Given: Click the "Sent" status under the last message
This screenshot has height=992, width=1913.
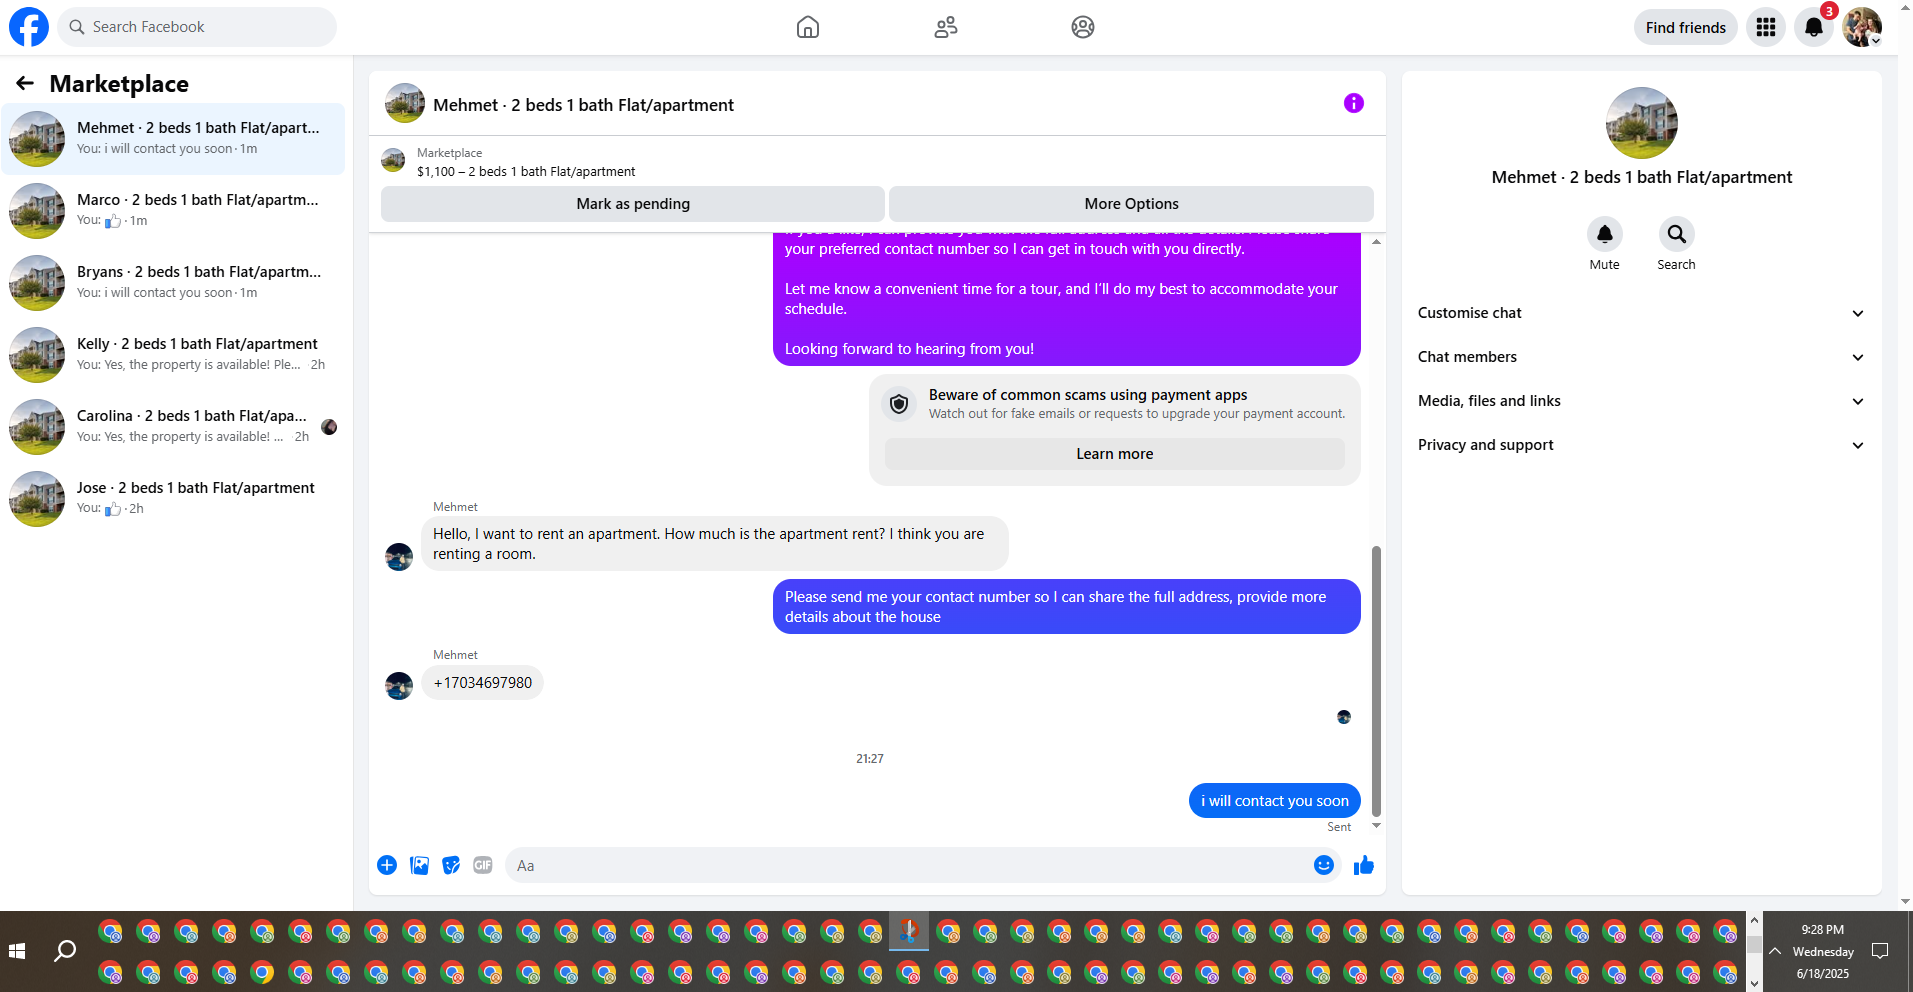Looking at the screenshot, I should (x=1339, y=827).
